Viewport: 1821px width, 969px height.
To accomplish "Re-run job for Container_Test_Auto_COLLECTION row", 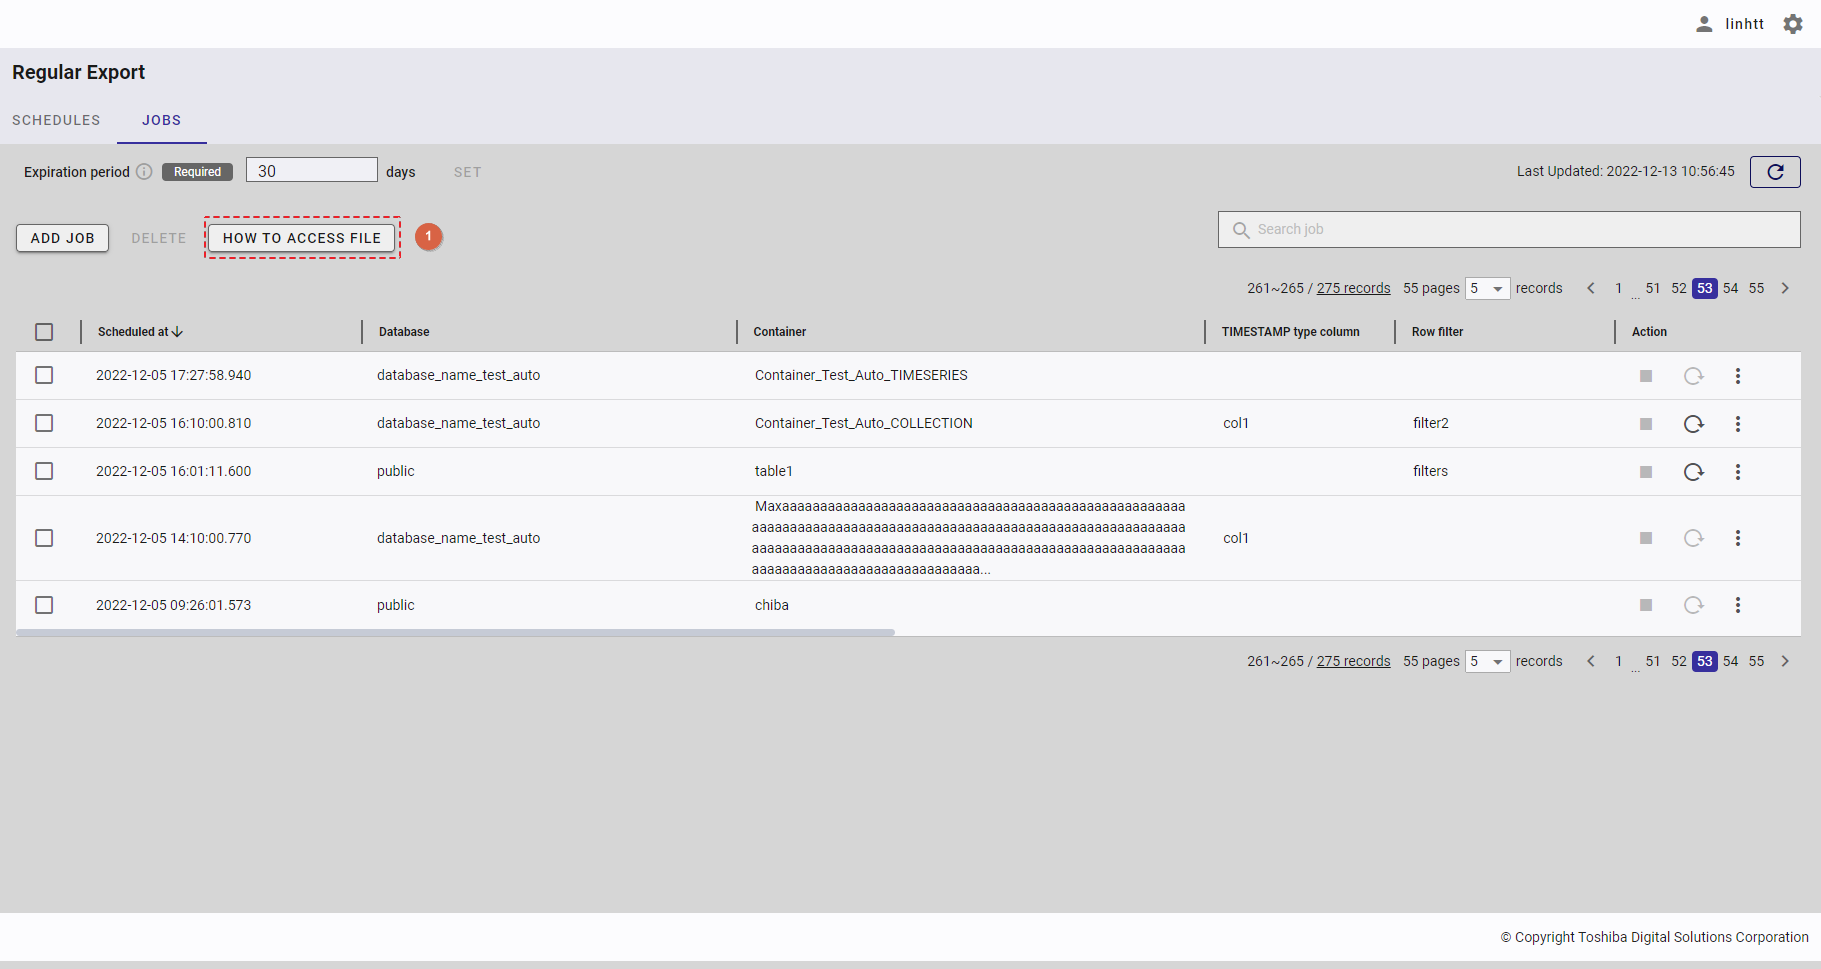I will (1693, 424).
